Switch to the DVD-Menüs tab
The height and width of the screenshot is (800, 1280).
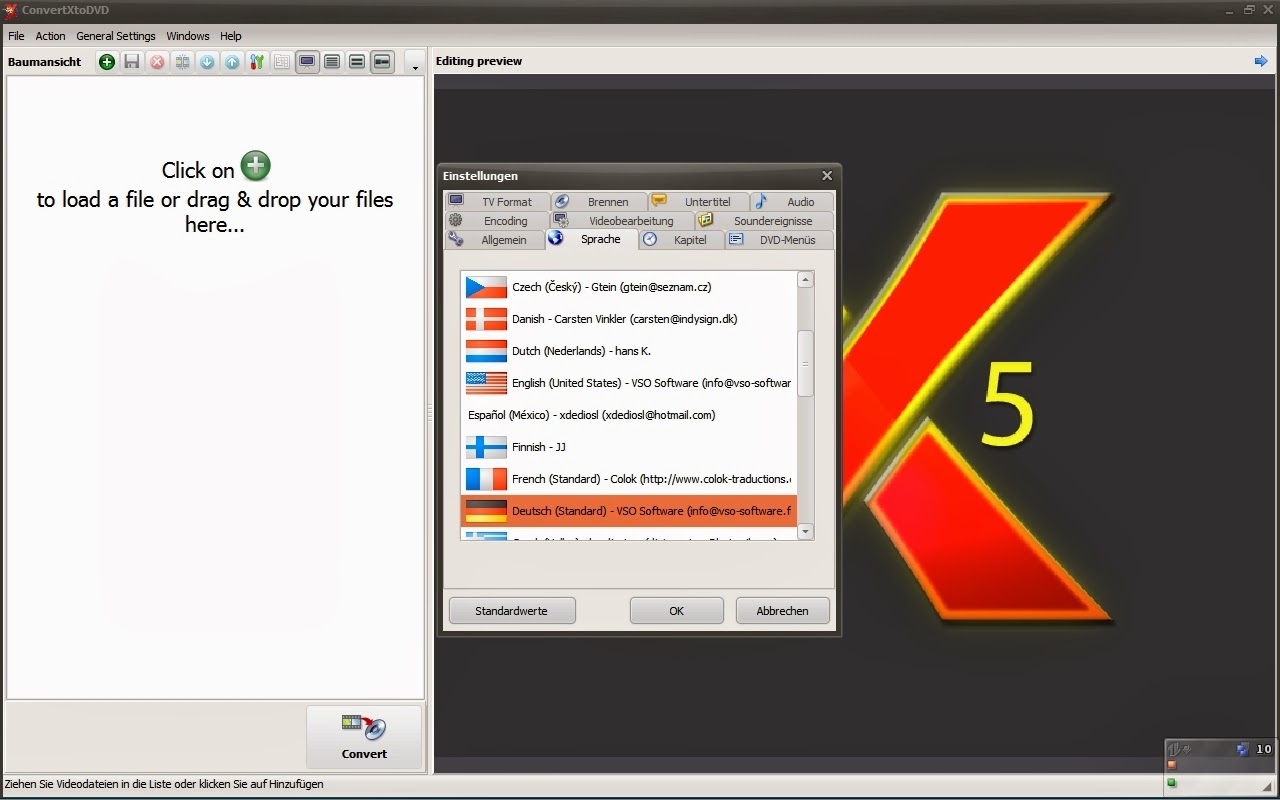click(x=779, y=239)
